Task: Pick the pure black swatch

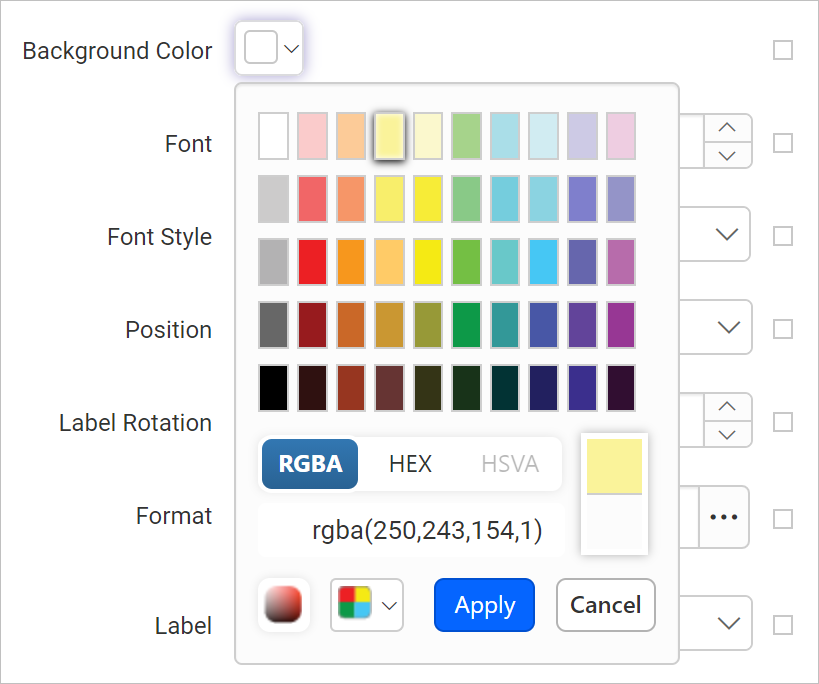Action: (x=273, y=388)
